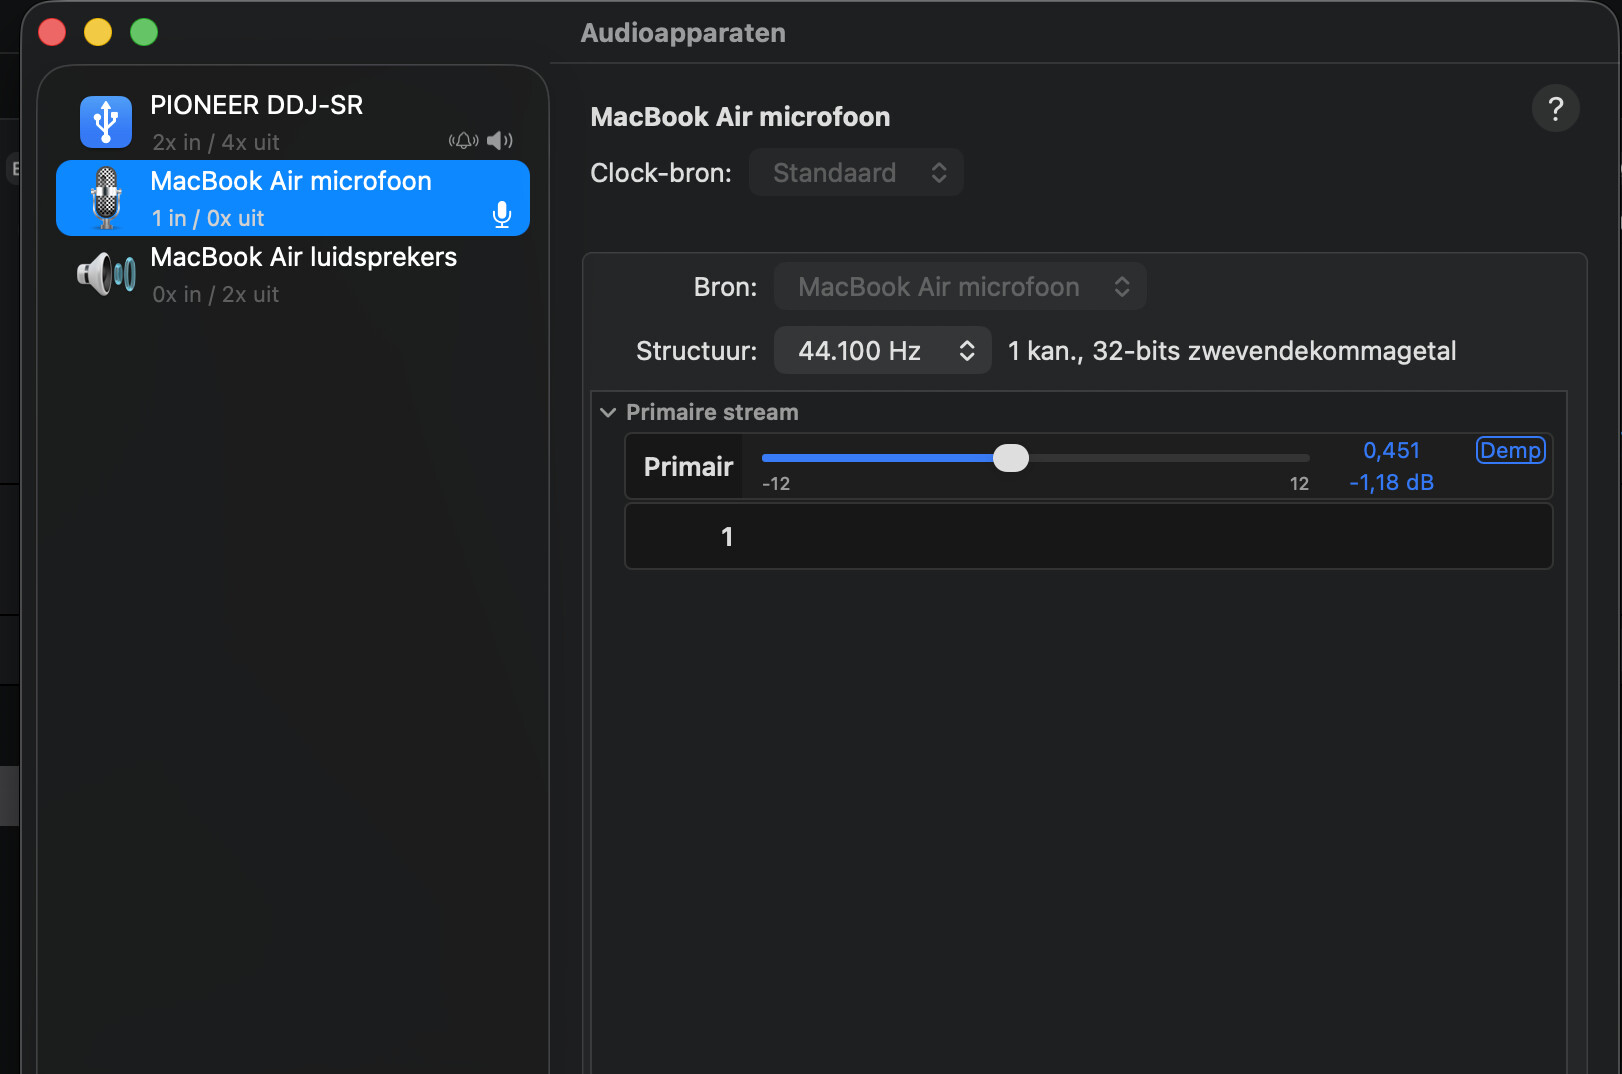
Task: Click the PIONEER DDJ-SR USB device icon
Action: pos(106,122)
